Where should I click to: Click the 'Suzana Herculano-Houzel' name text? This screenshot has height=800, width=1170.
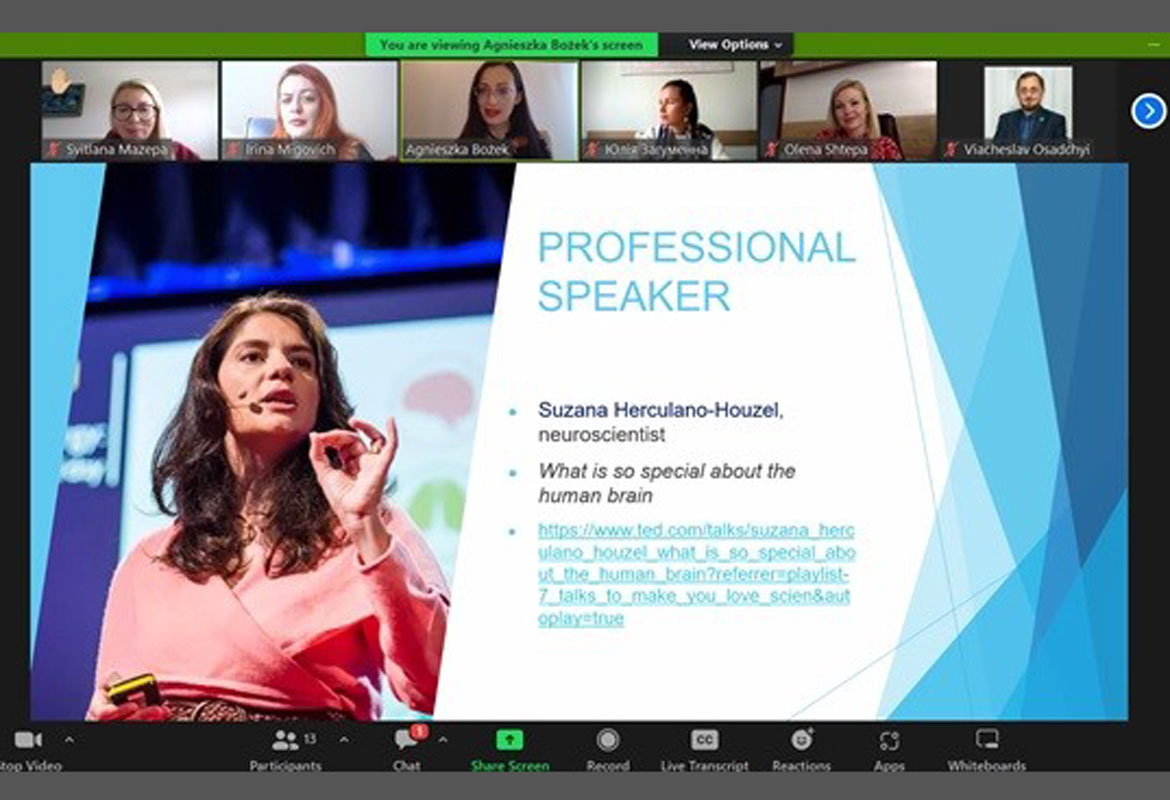point(659,410)
